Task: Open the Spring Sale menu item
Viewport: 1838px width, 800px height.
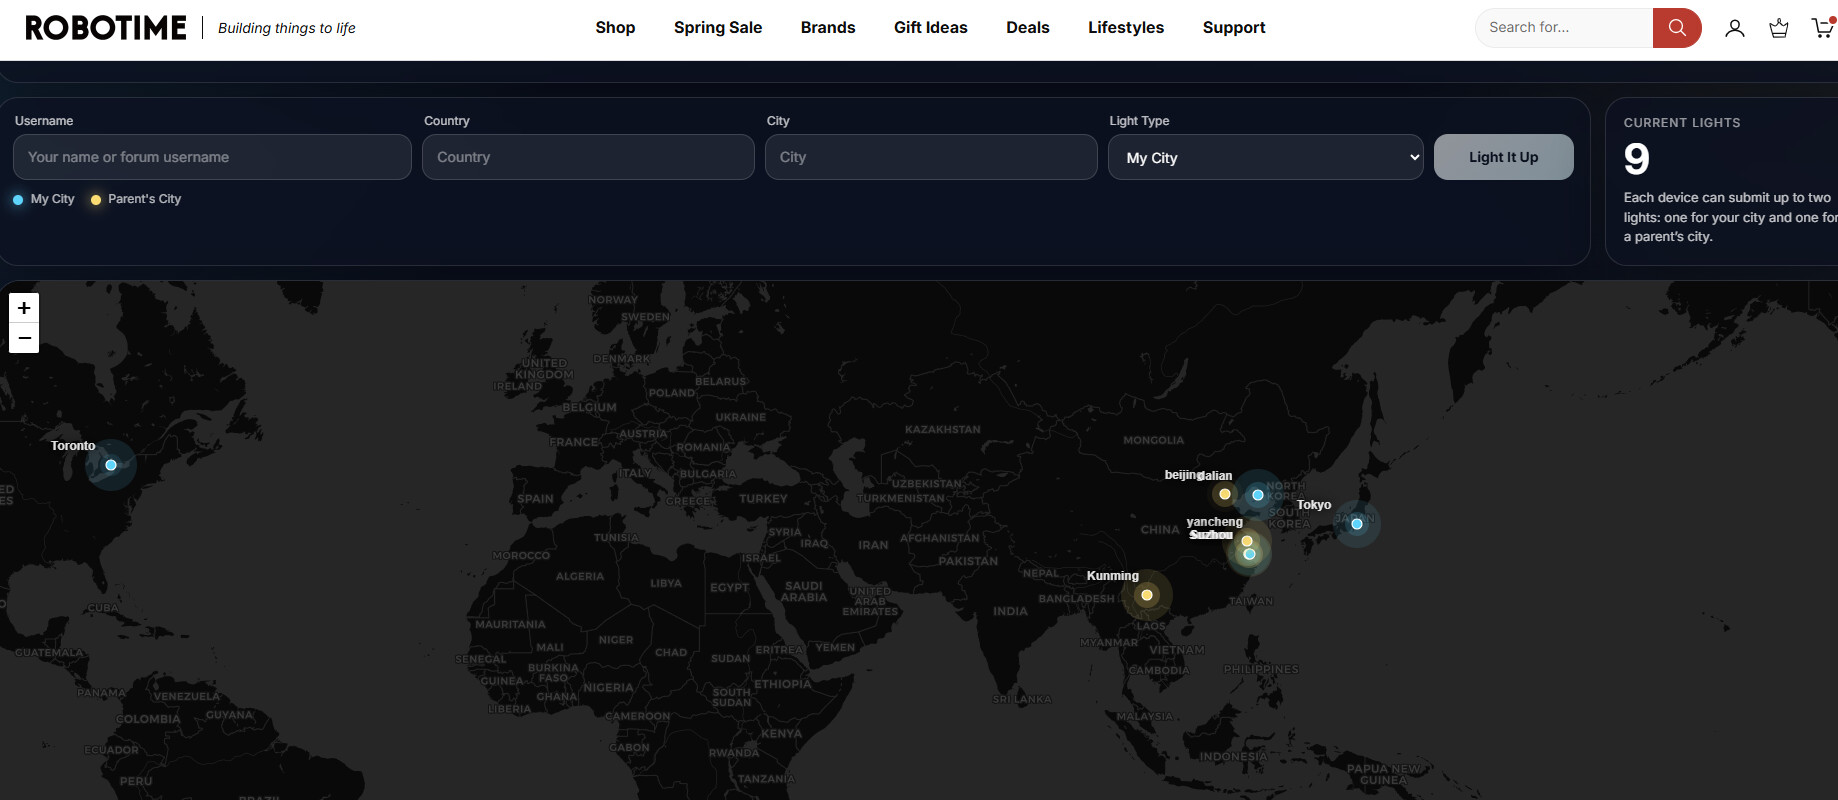Action: [x=718, y=28]
